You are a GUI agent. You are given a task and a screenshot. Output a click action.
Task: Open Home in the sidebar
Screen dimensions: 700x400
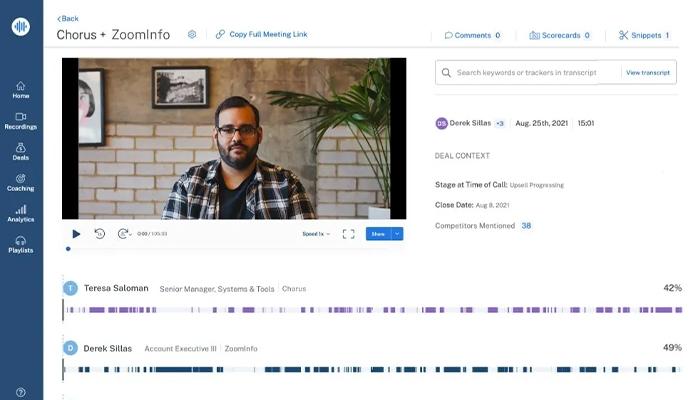pyautogui.click(x=21, y=90)
